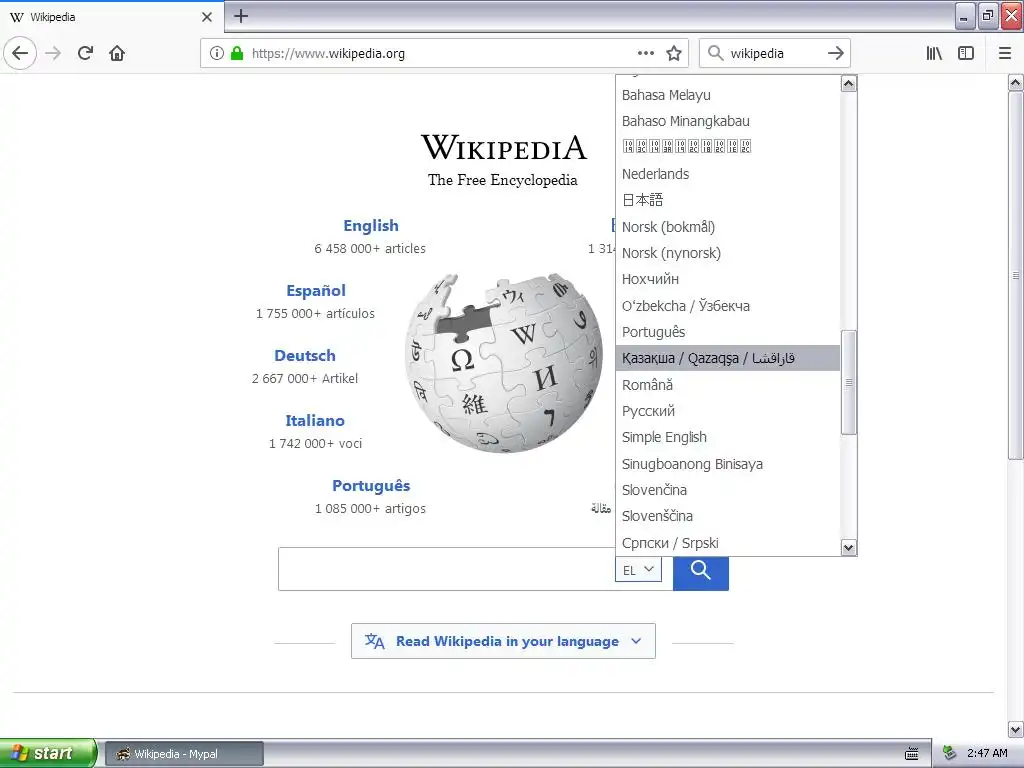Select Slovenčina option
Viewport: 1024px width, 768px height.
728,490
